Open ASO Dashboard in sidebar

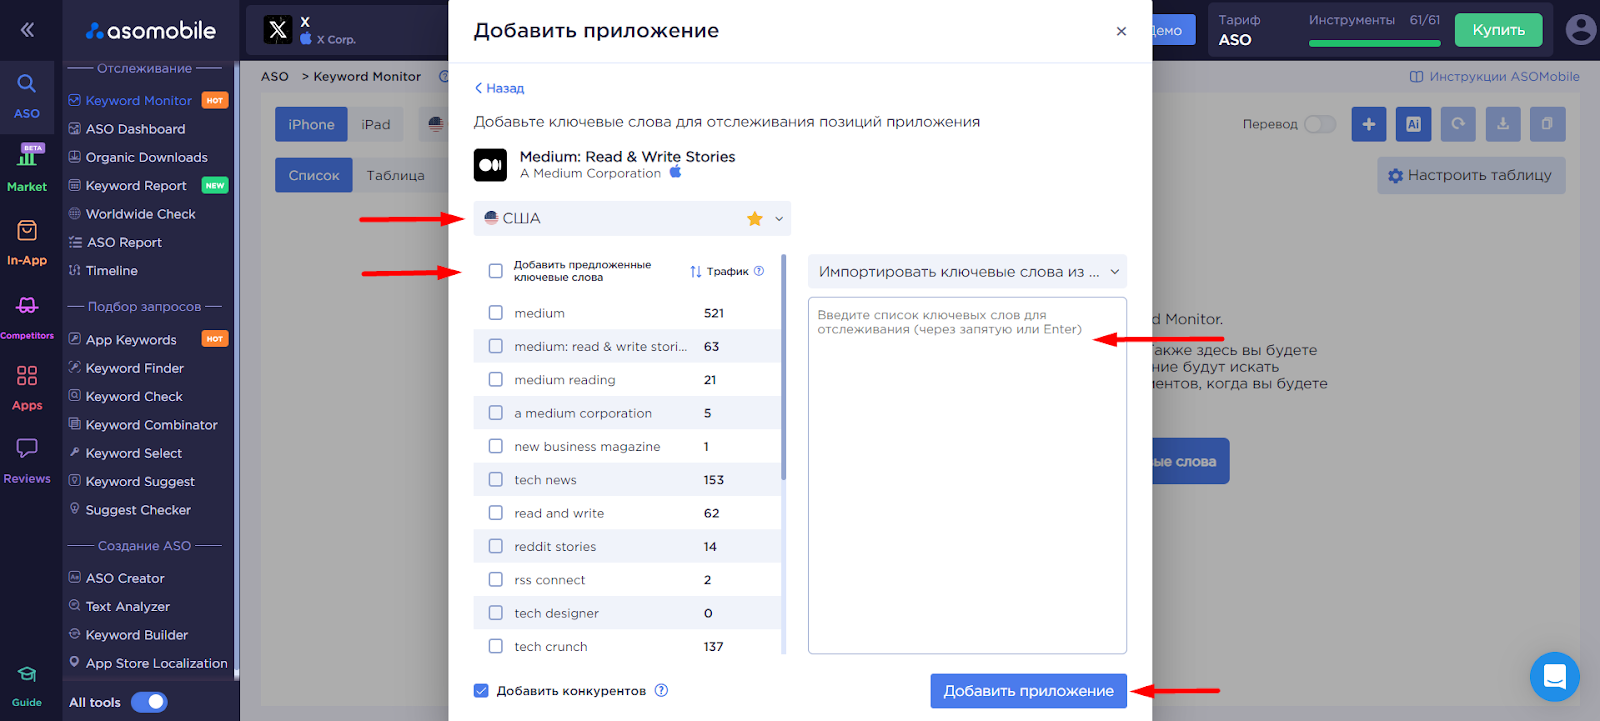(135, 129)
